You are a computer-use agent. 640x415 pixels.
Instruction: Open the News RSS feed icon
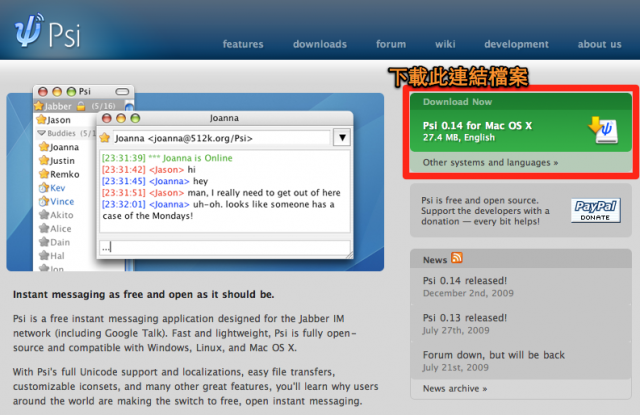coord(457,258)
